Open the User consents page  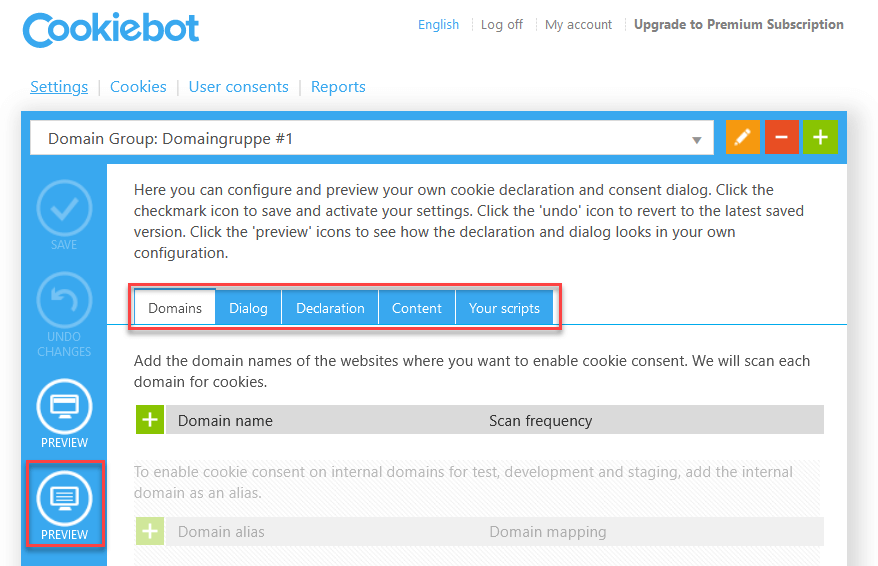tap(239, 87)
